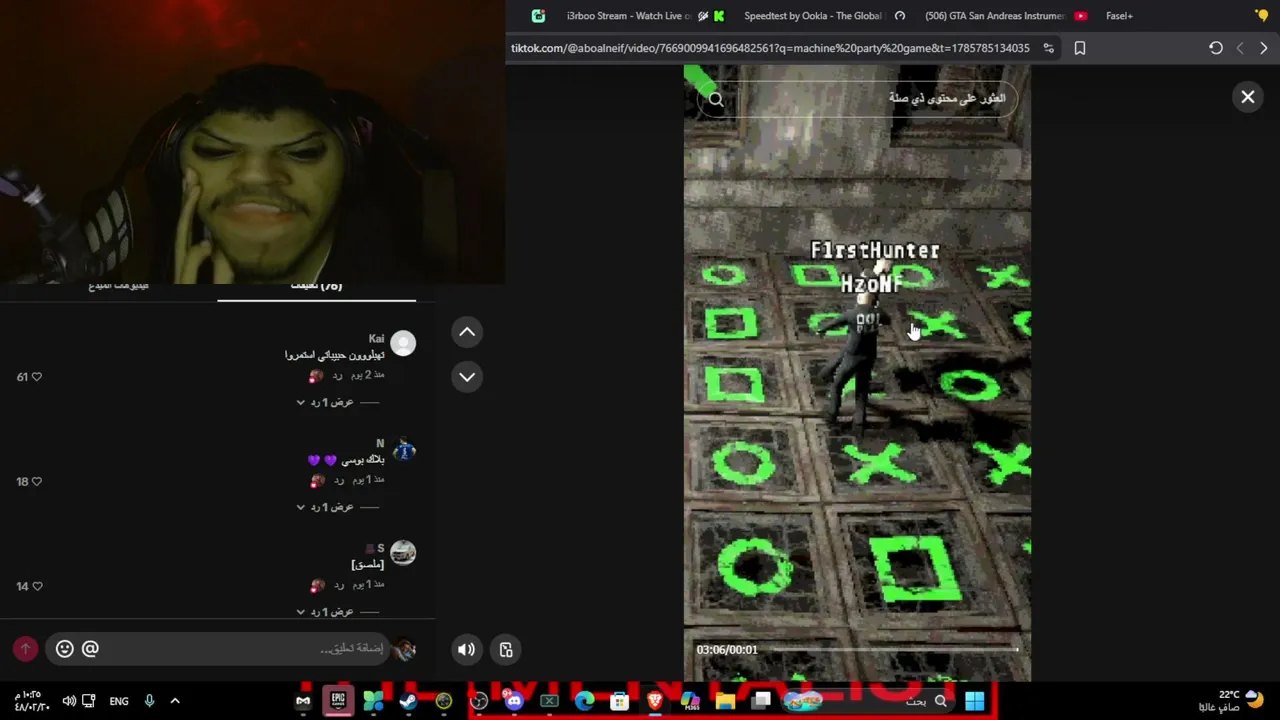Seek in the video progress bar

coord(895,650)
